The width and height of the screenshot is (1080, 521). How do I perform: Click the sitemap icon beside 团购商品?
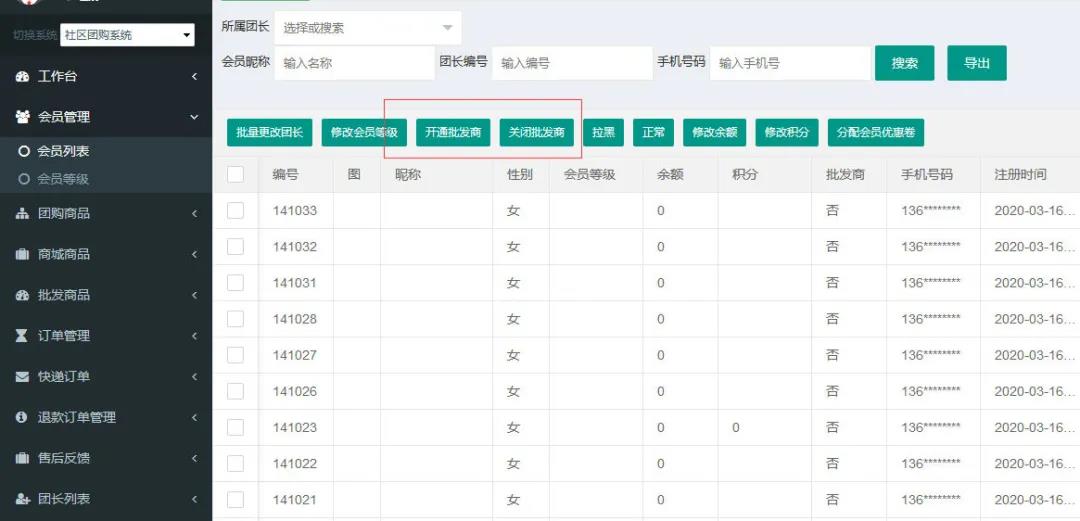[22, 214]
